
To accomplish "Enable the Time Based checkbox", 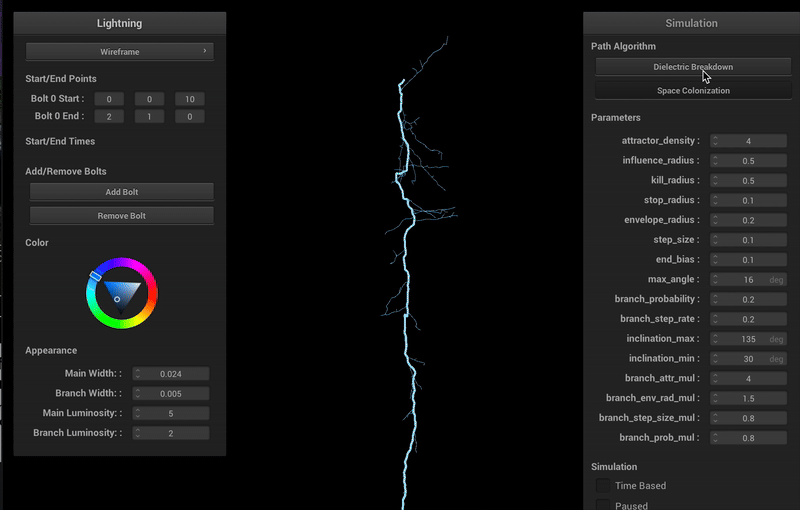I will (604, 486).
